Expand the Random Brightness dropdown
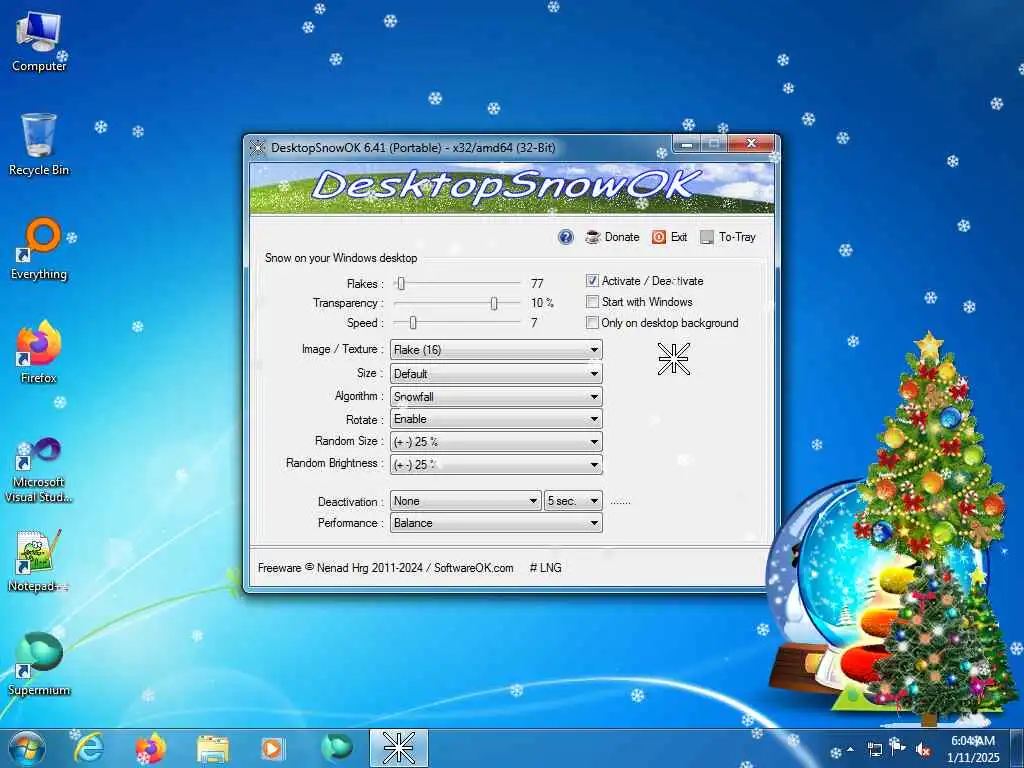 496,464
